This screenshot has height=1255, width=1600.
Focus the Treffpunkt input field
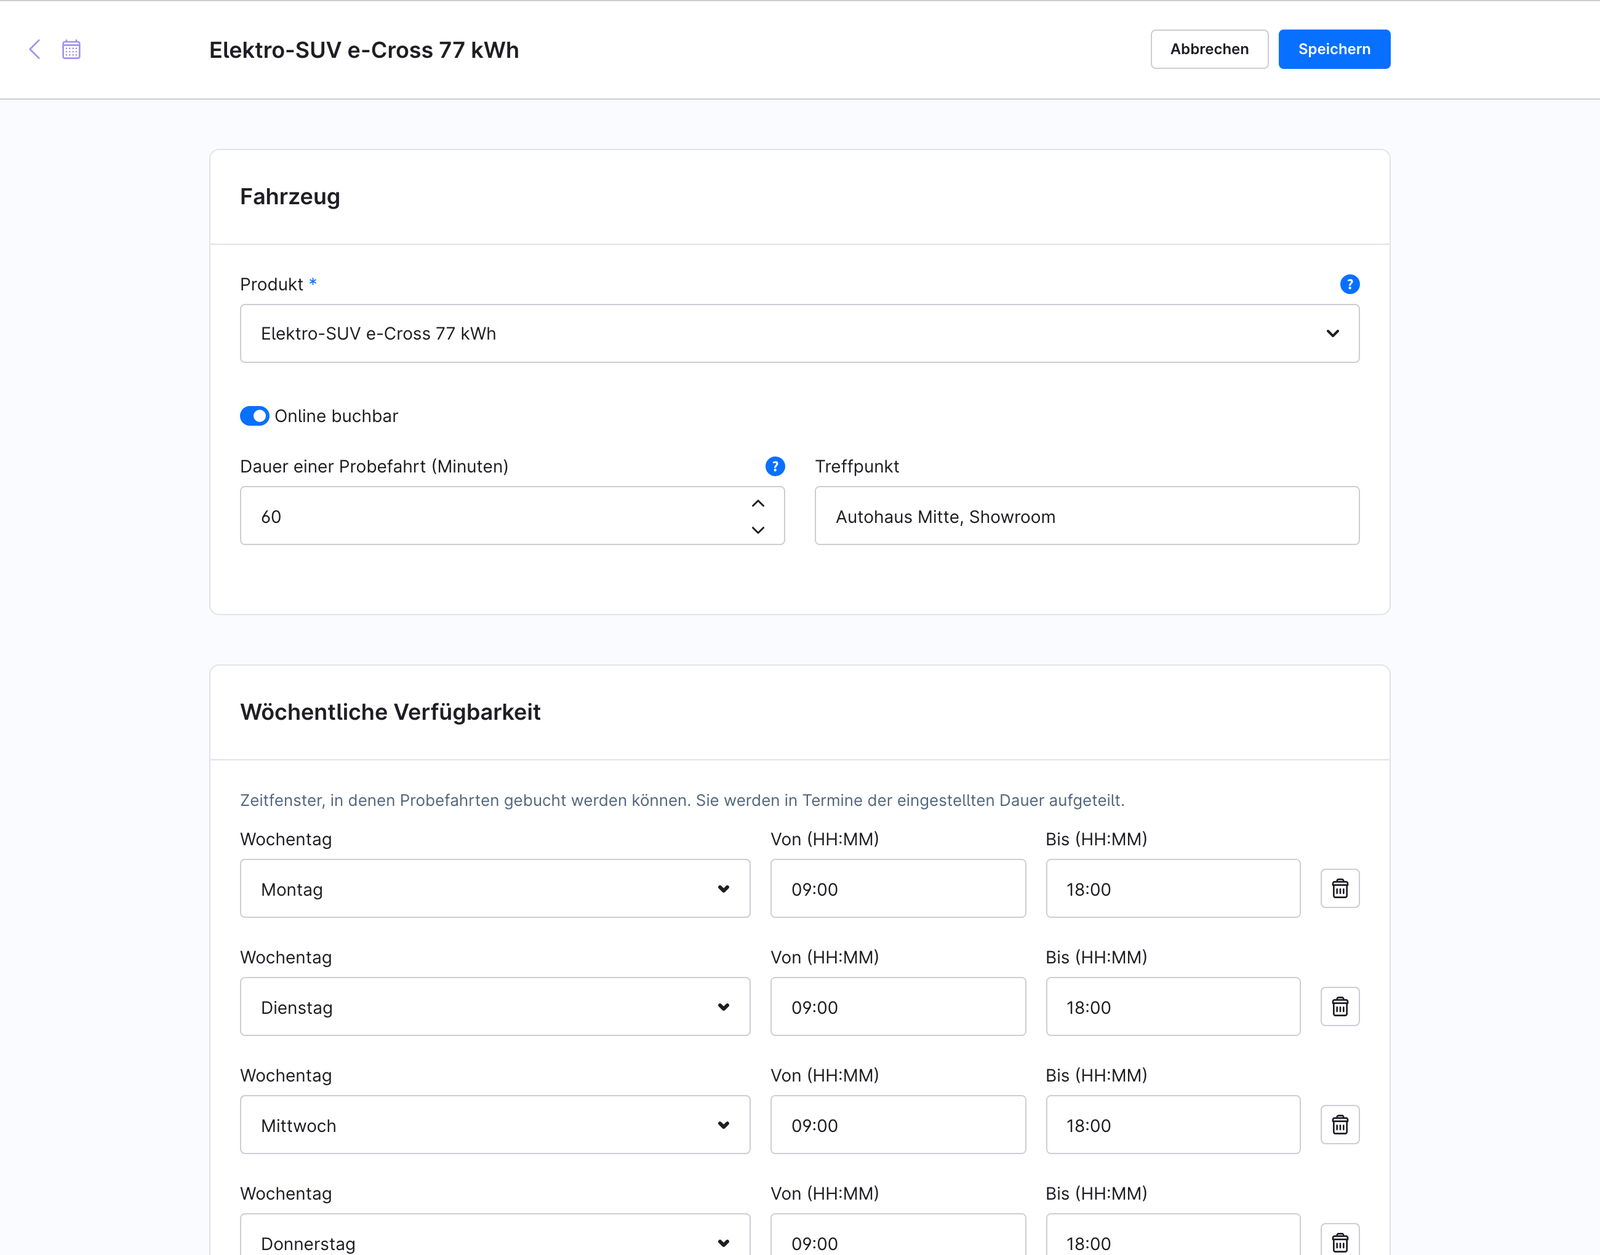tap(1087, 516)
